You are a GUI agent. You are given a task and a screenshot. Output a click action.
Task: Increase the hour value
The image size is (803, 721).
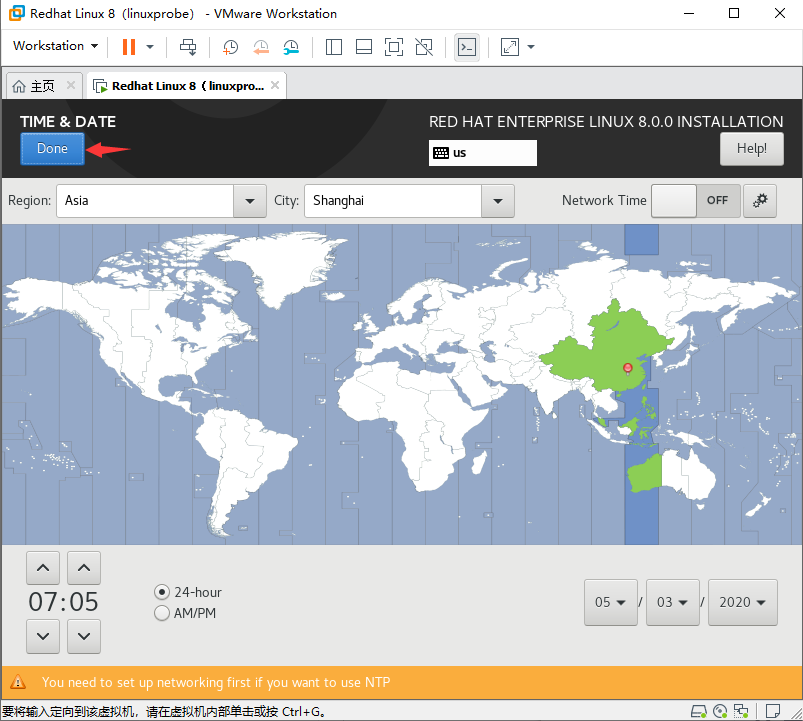coord(43,568)
